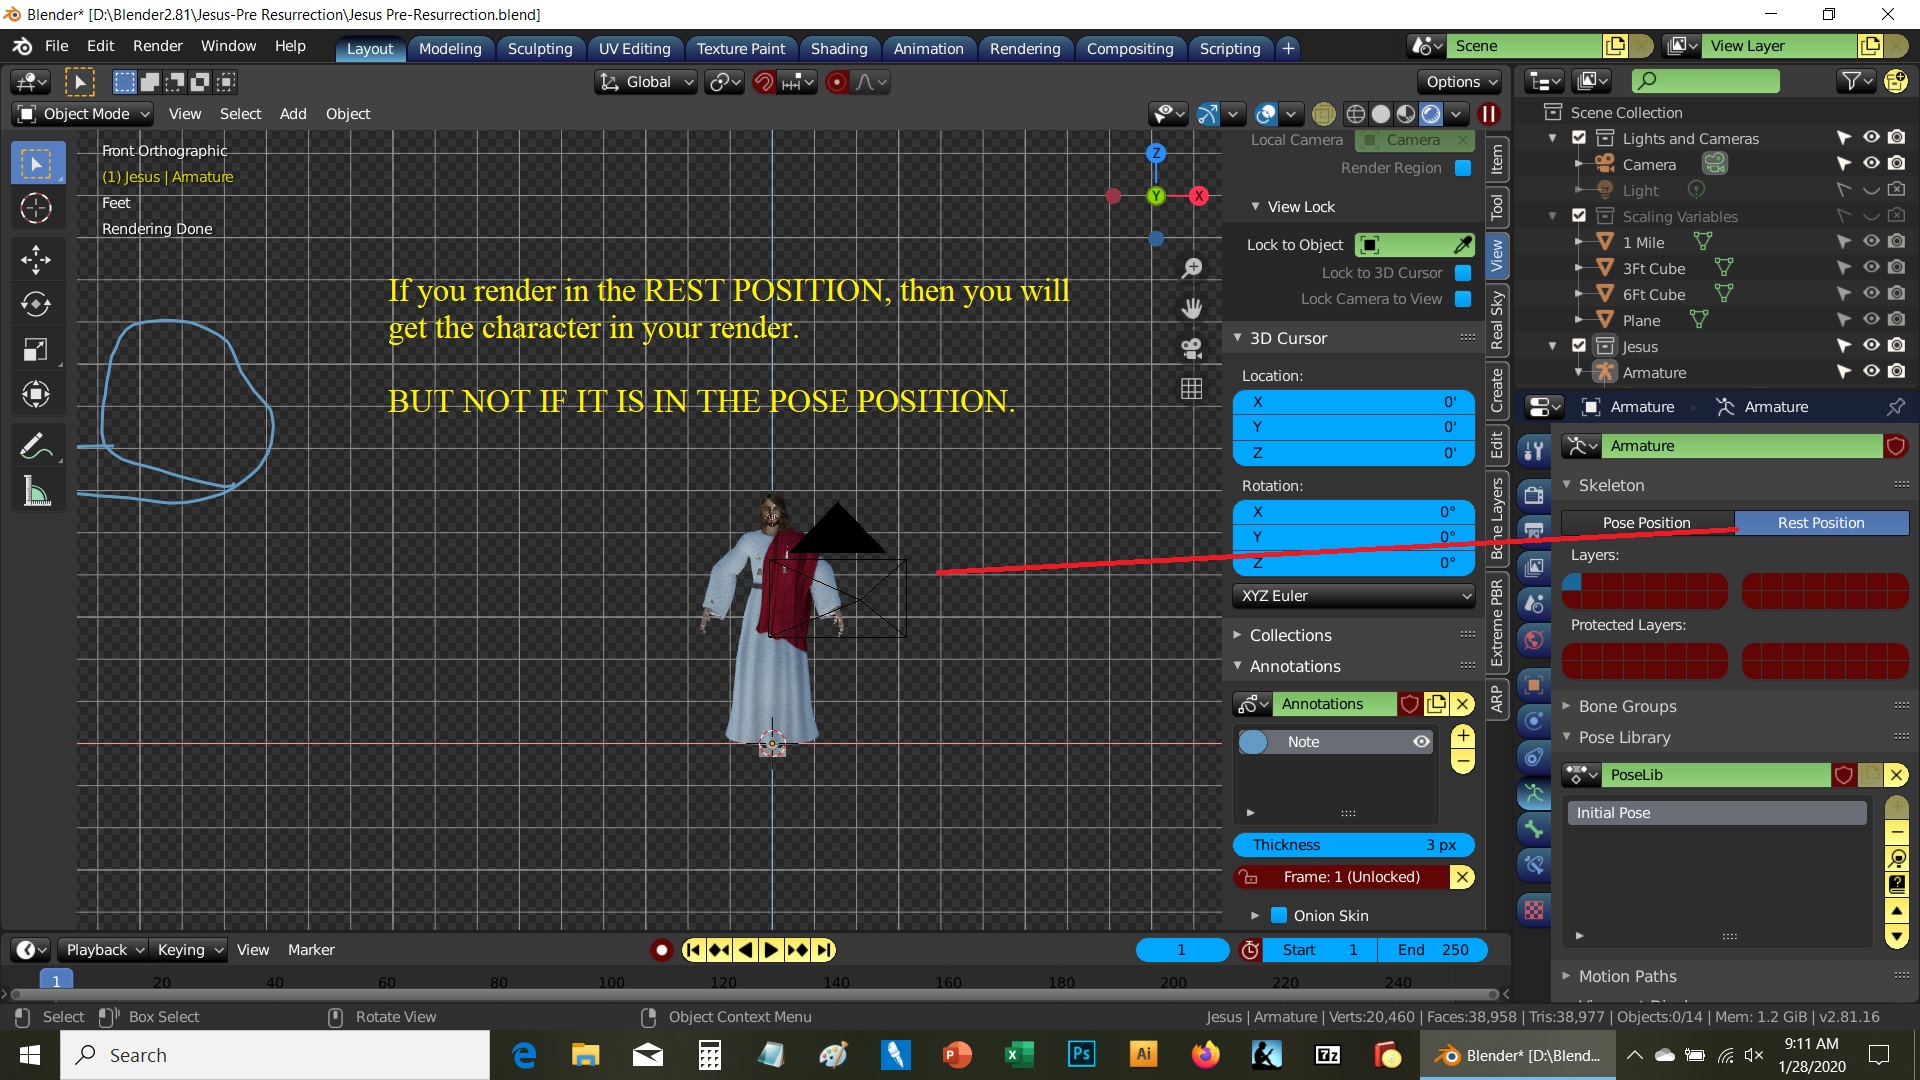Click the Pose Position button

(x=1646, y=523)
